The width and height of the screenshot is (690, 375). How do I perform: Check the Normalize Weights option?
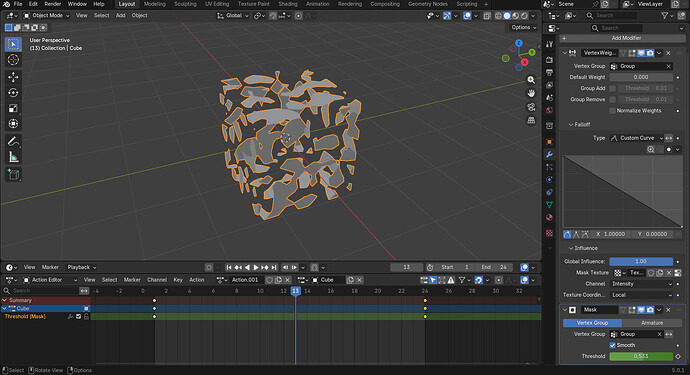[x=612, y=110]
